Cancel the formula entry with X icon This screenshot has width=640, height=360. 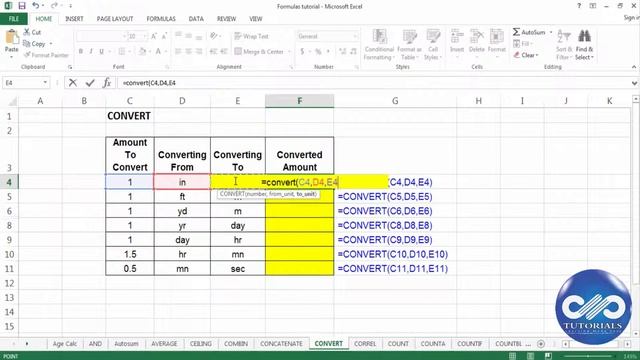[73, 83]
